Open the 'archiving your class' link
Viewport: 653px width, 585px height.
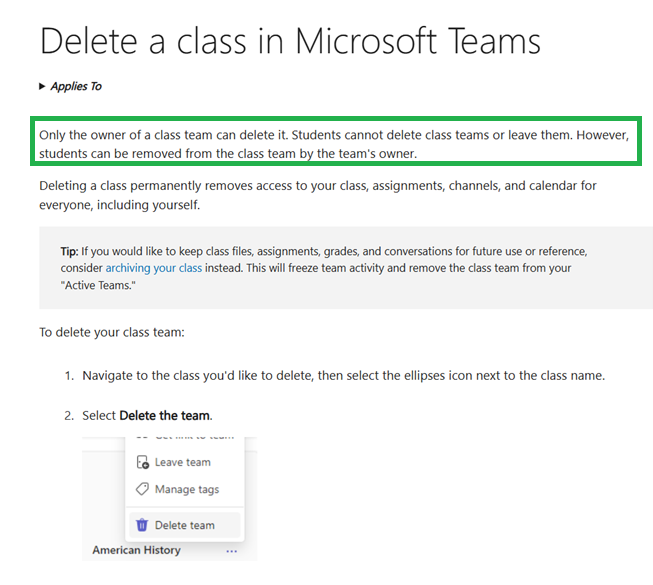tap(154, 268)
